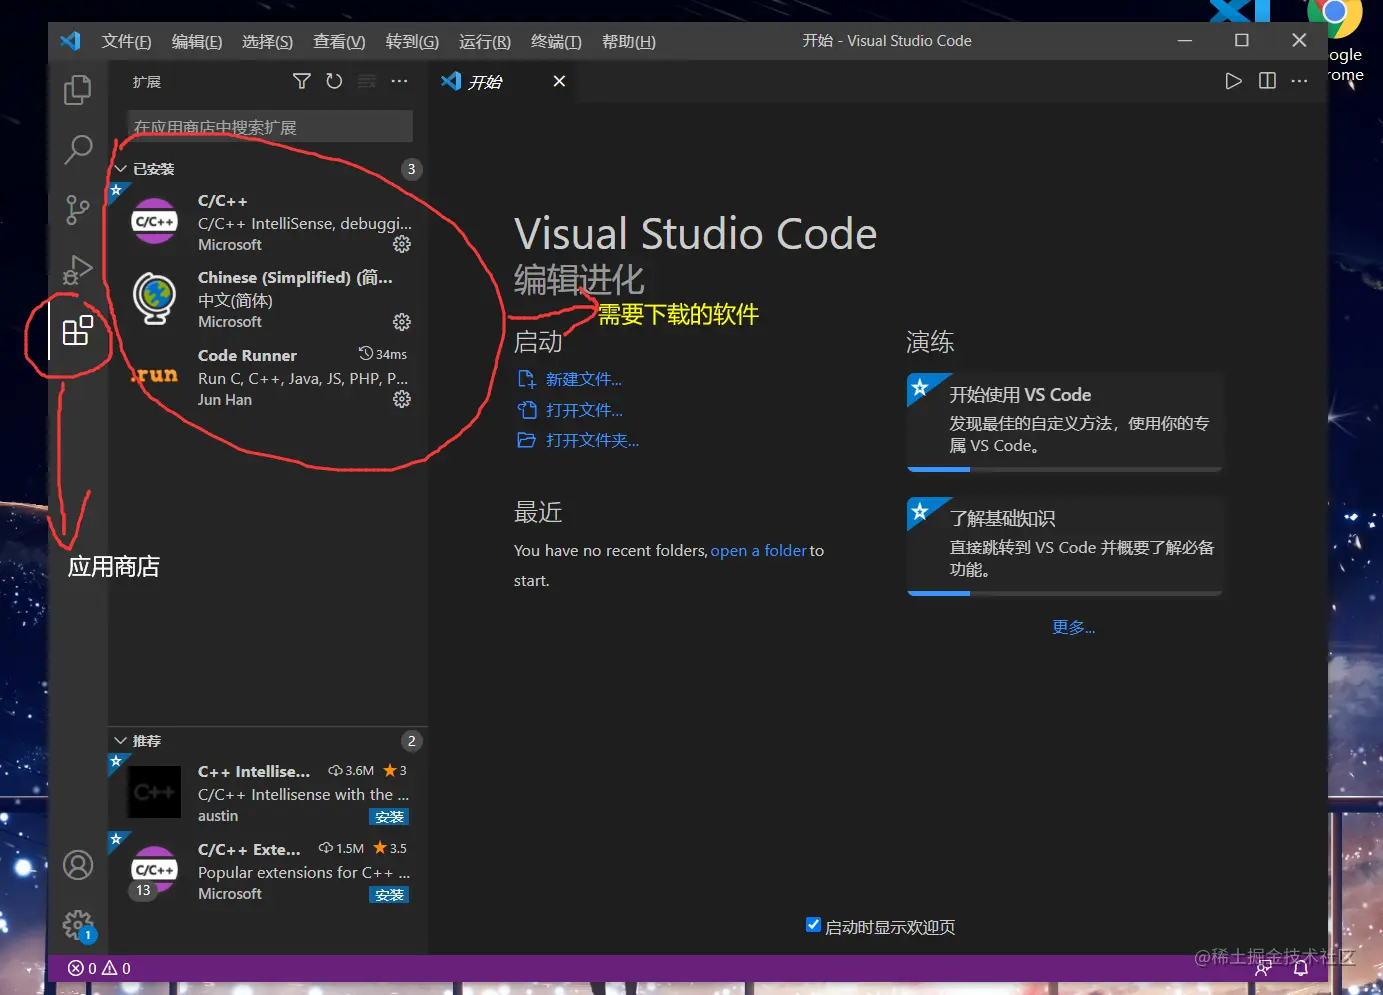
Task: Click errors and warnings status indicator
Action: pyautogui.click(x=99, y=968)
